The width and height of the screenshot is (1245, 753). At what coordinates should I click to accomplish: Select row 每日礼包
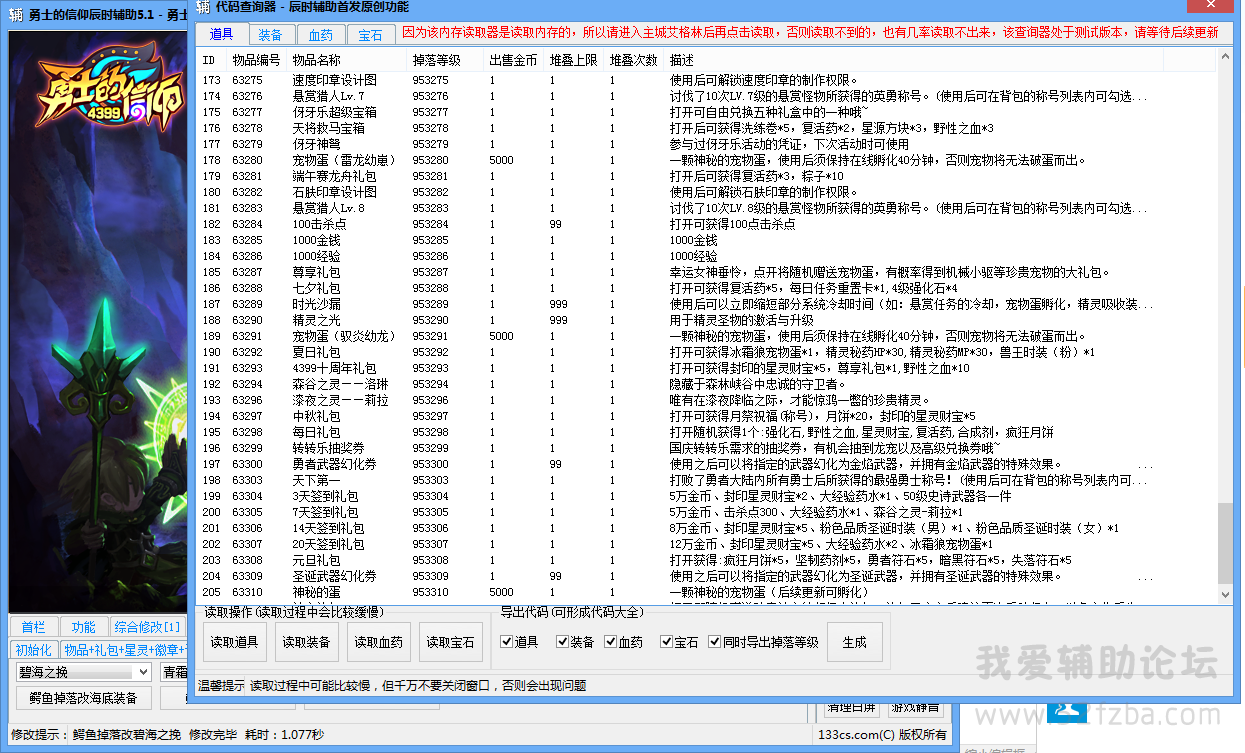[x=706, y=432]
